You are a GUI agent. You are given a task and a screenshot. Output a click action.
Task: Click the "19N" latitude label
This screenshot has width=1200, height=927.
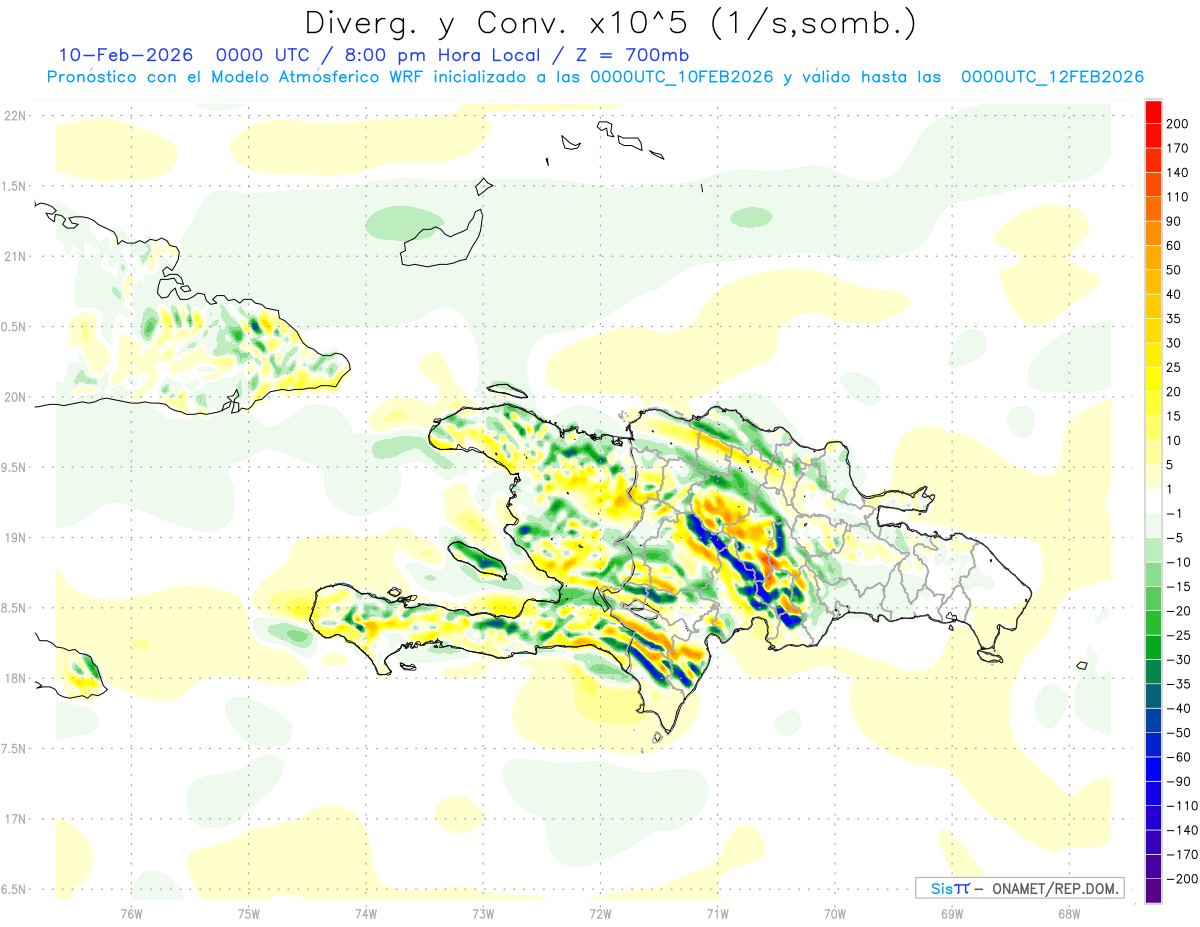click(x=16, y=537)
